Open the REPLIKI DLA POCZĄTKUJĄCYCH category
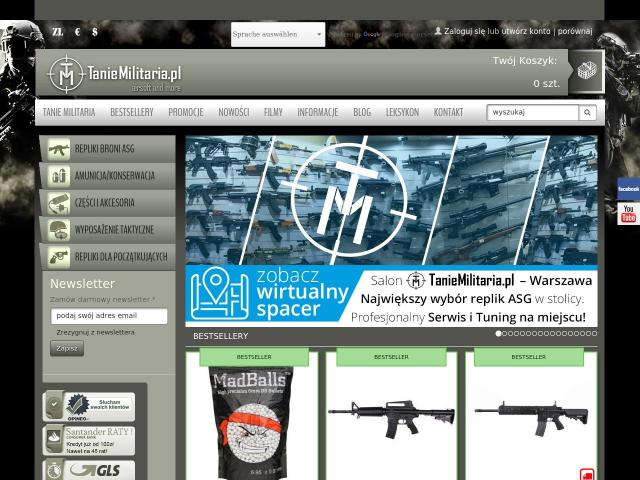The width and height of the screenshot is (640, 480). pos(107,257)
